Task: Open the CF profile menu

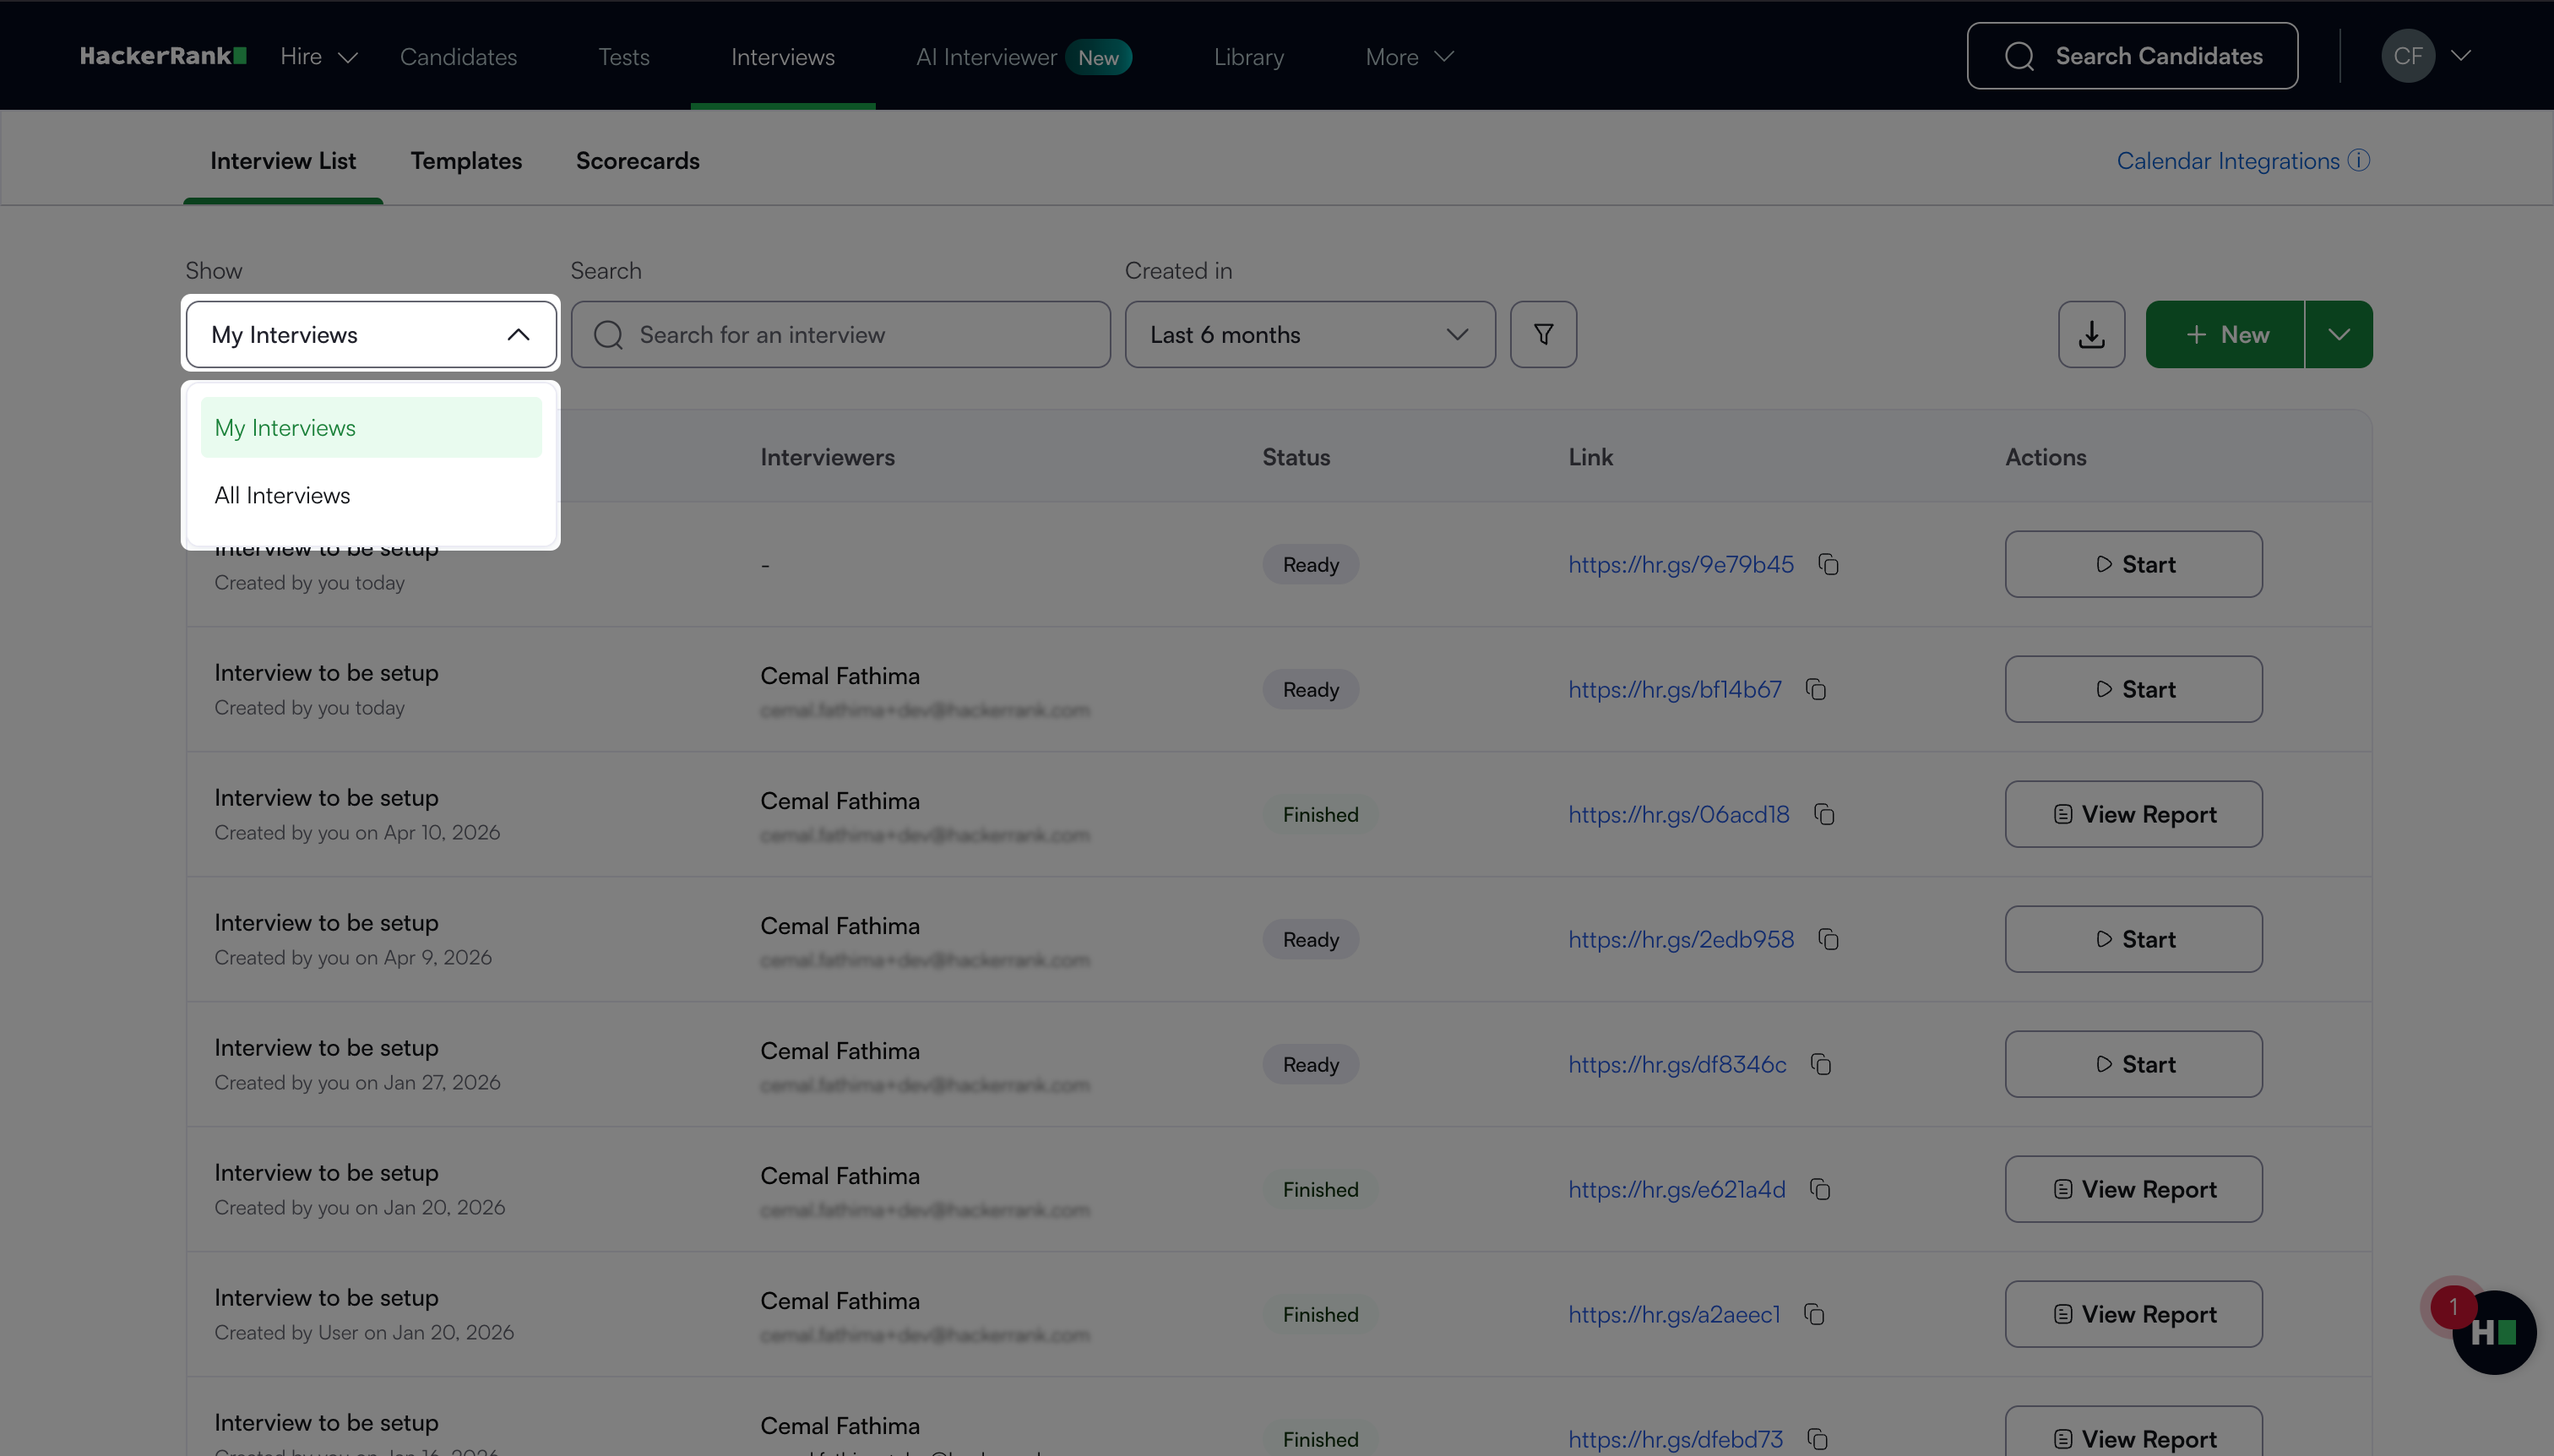Action: point(2426,56)
